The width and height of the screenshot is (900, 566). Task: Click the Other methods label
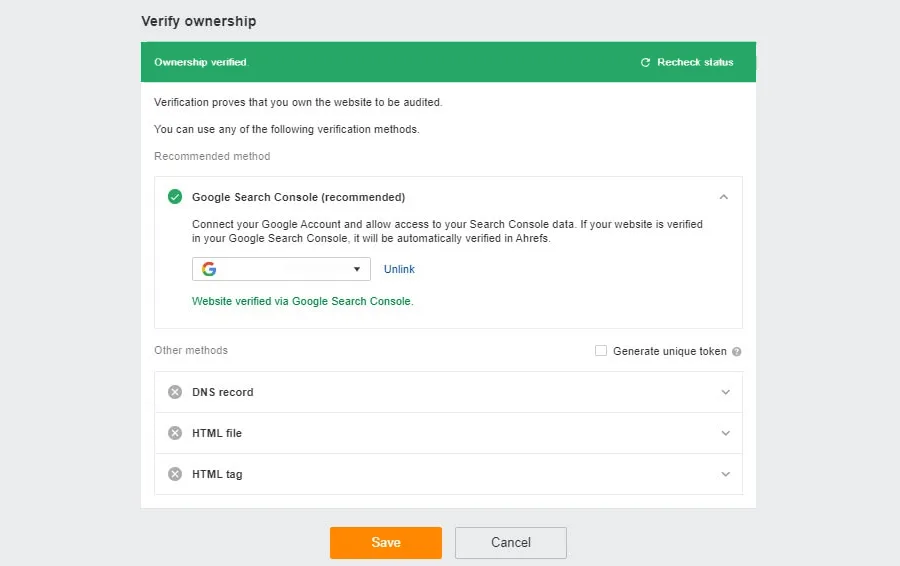(x=191, y=350)
